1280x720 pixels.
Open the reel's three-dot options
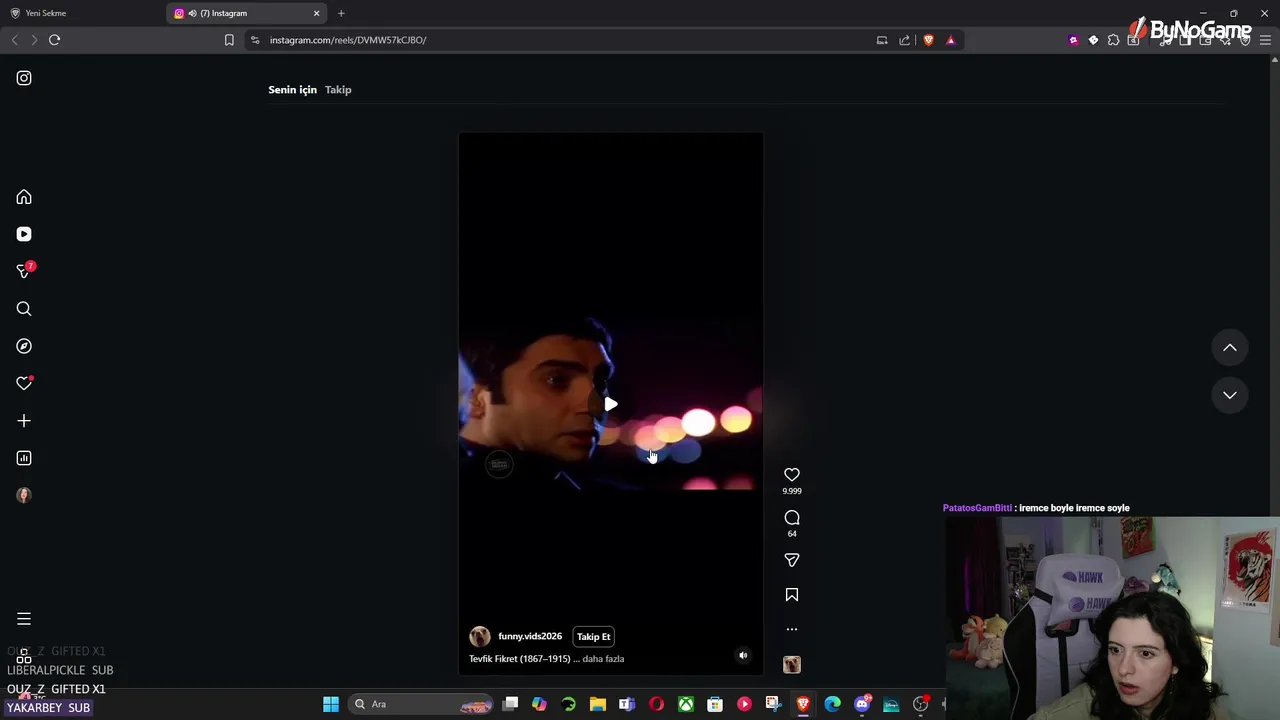point(792,629)
